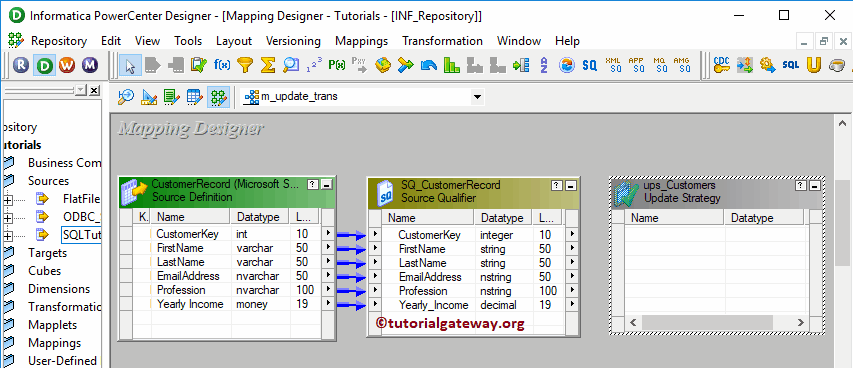Open help for ups_Customers Update Strategy
Screen dimensions: 853x368
(x=800, y=186)
